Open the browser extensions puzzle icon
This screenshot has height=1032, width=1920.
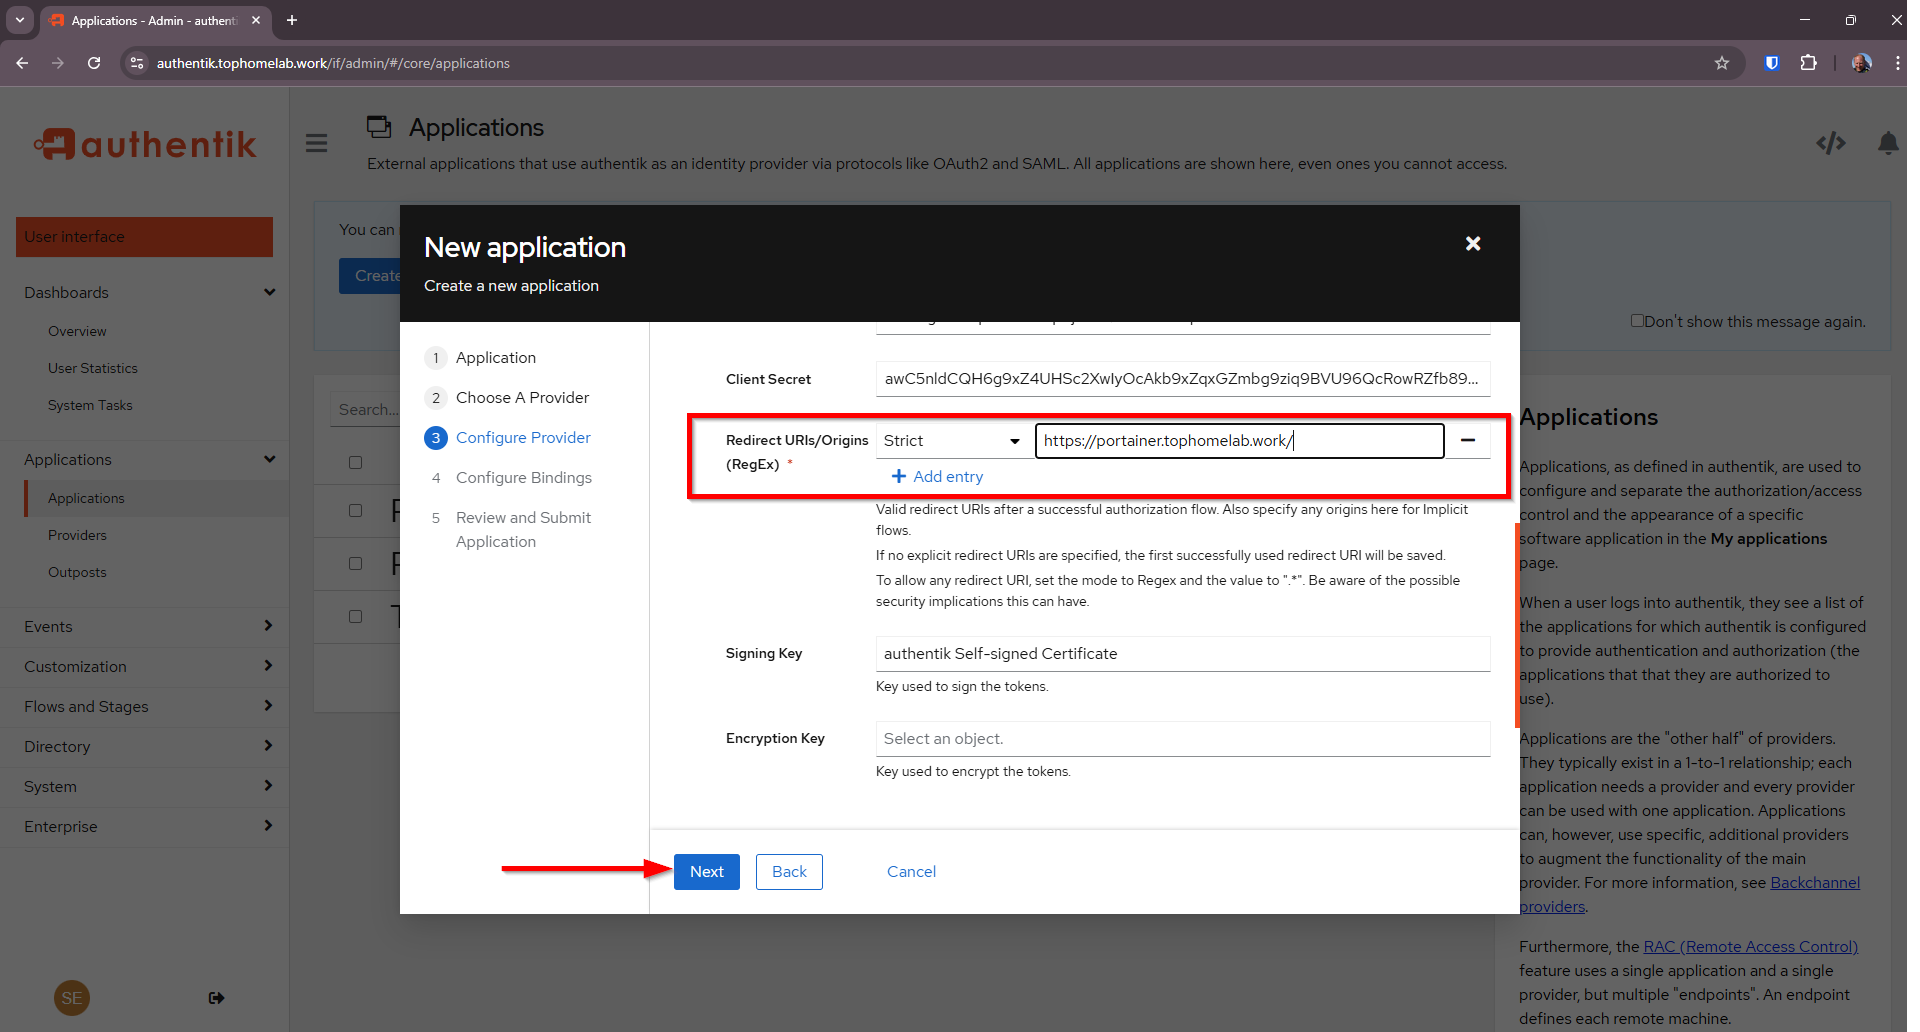point(1808,63)
